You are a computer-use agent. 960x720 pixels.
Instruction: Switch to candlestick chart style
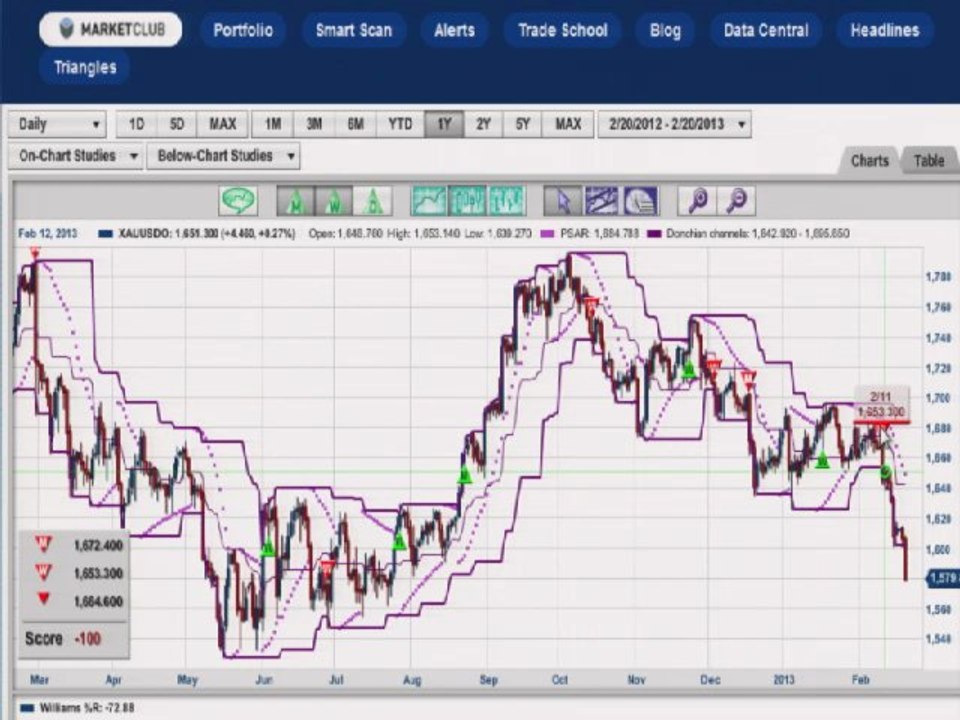(x=467, y=201)
